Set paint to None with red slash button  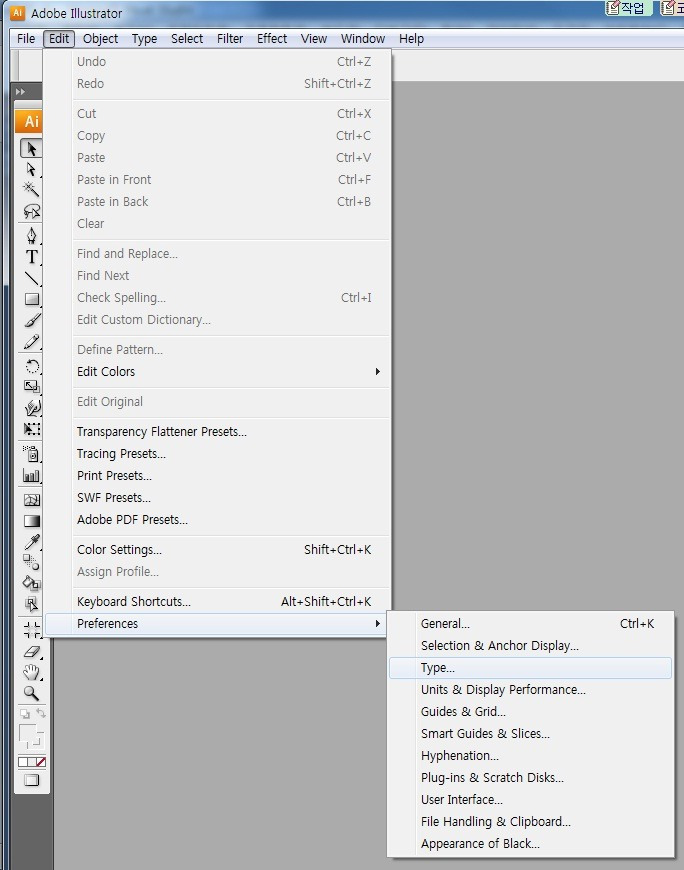(40, 762)
